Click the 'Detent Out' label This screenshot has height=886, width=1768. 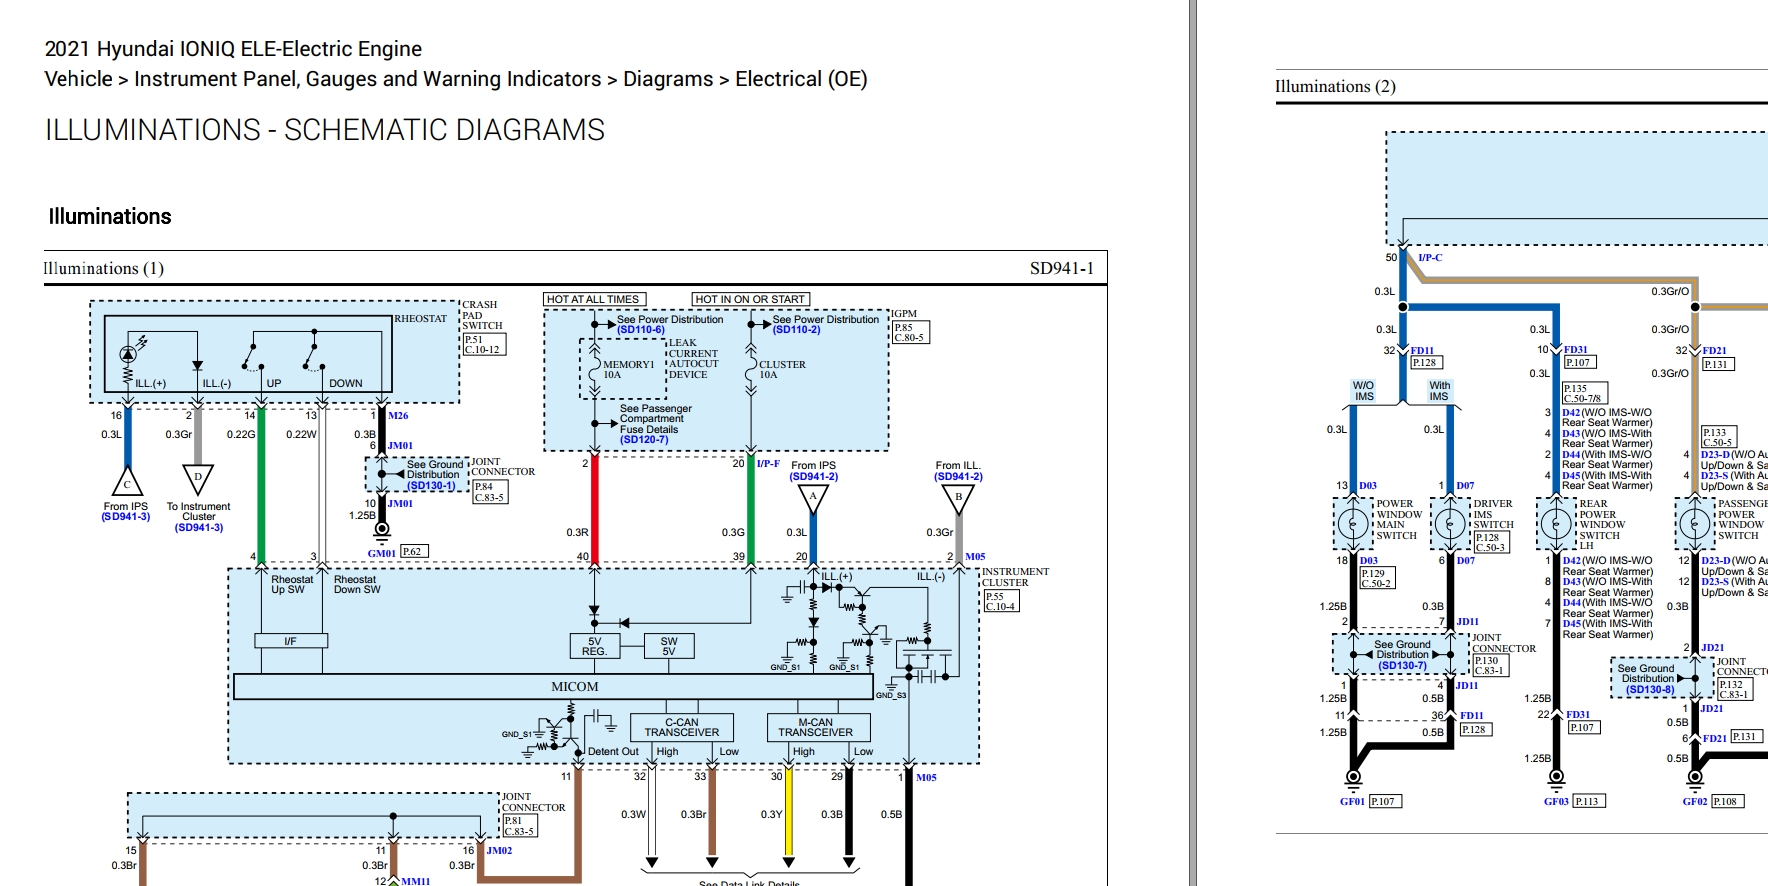pos(613,751)
